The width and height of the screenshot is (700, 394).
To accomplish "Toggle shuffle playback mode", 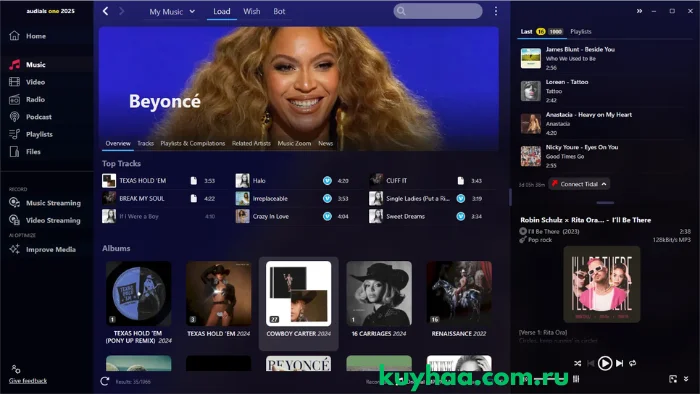I will 577,363.
